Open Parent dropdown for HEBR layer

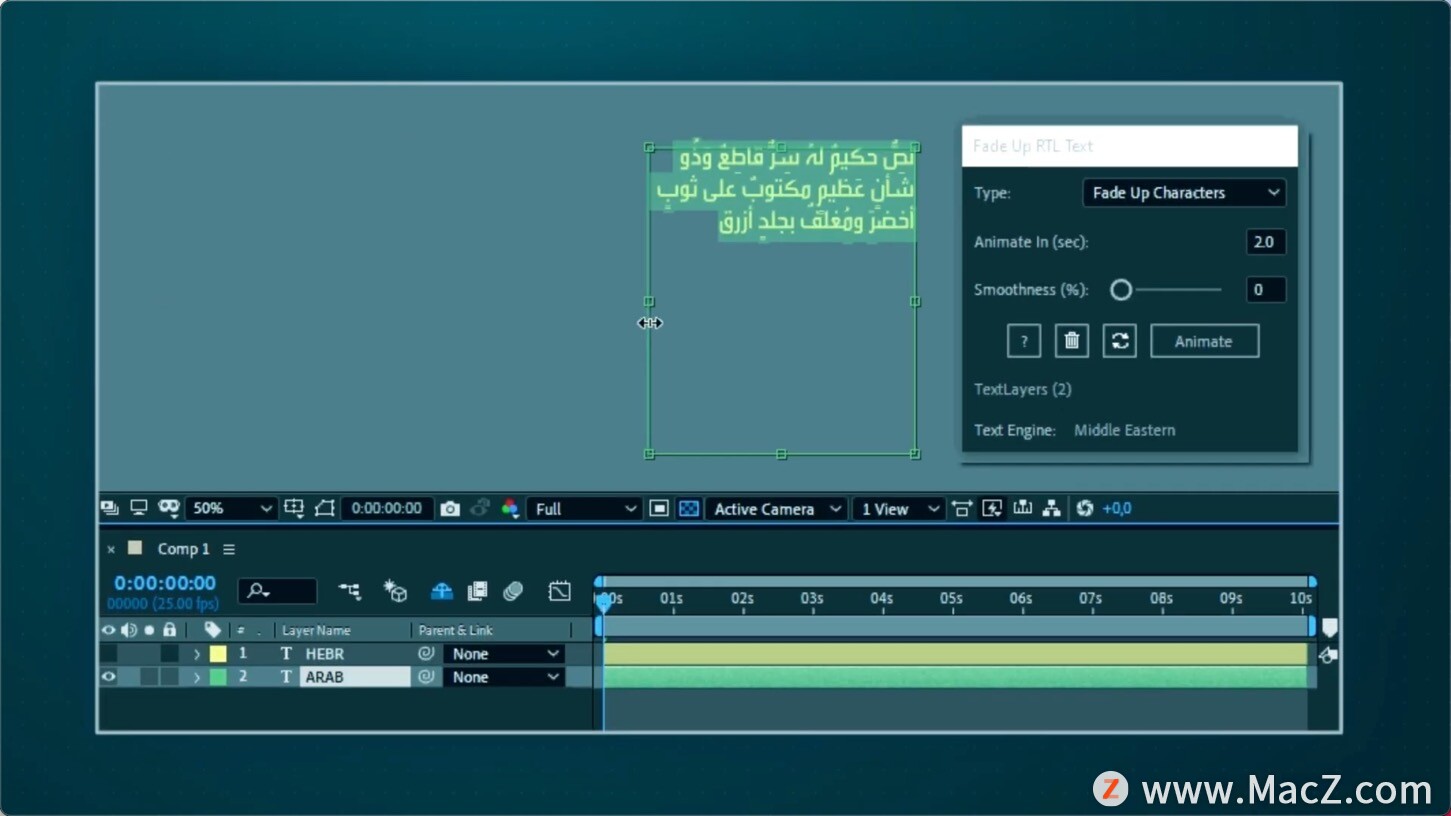(x=504, y=653)
